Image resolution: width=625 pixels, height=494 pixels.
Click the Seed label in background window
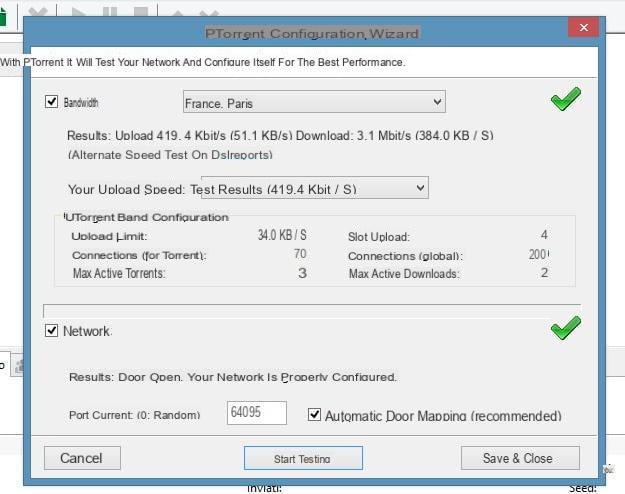pos(582,488)
